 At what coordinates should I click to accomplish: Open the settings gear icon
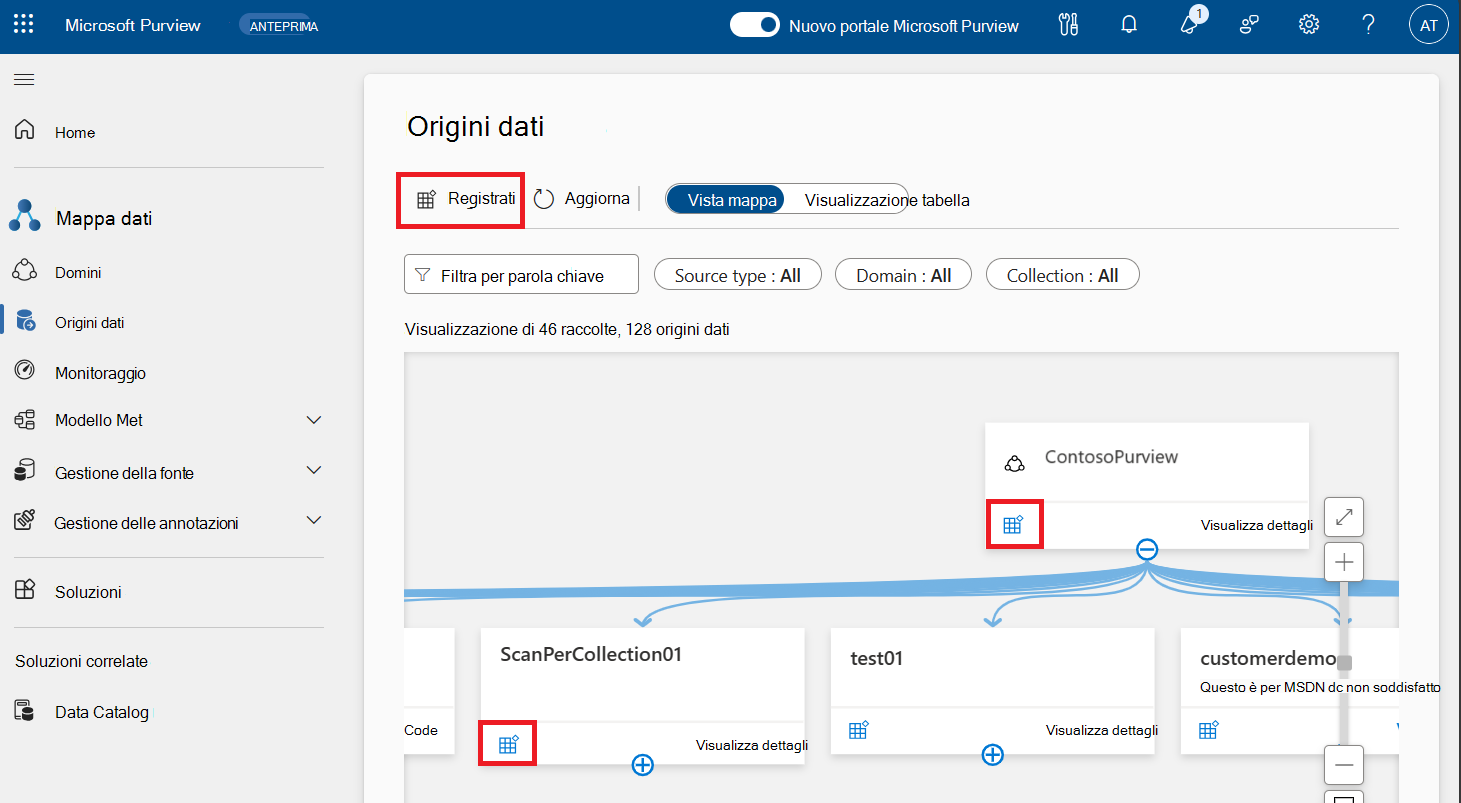click(1309, 25)
